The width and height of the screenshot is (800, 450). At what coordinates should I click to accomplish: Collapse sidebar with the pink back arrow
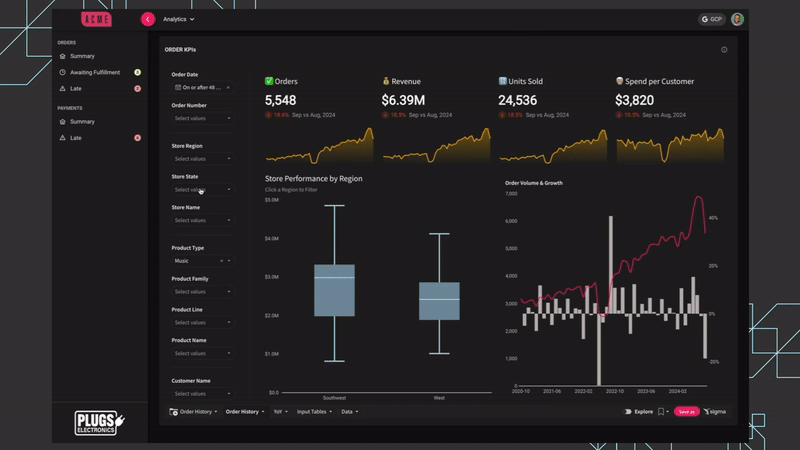click(148, 19)
